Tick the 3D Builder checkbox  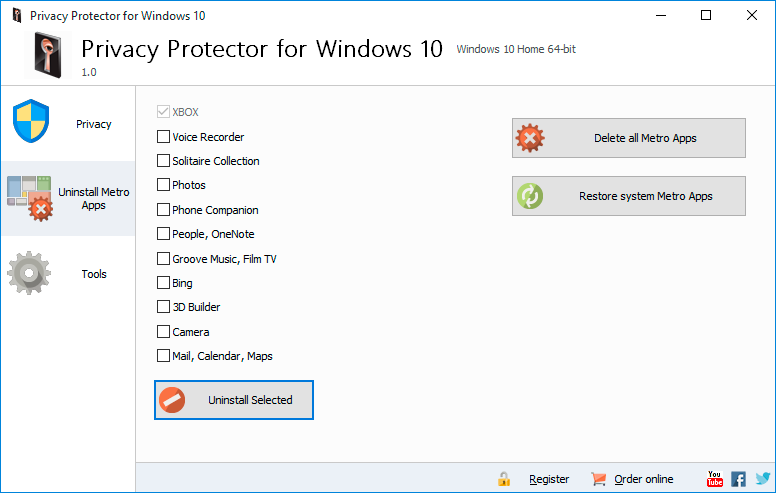[x=163, y=307]
